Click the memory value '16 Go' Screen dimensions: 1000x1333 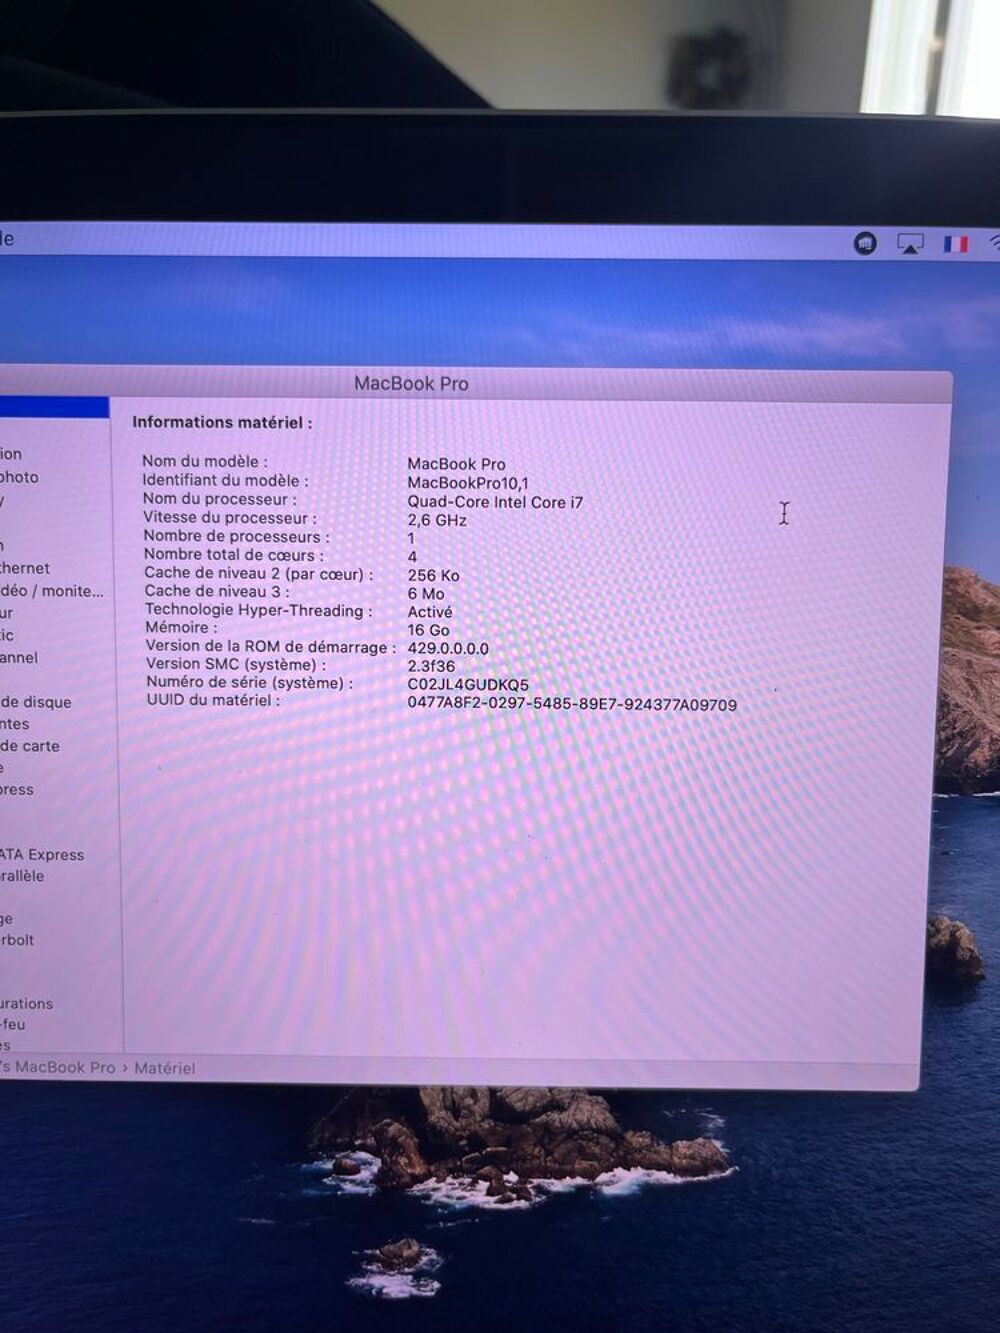[x=428, y=630]
